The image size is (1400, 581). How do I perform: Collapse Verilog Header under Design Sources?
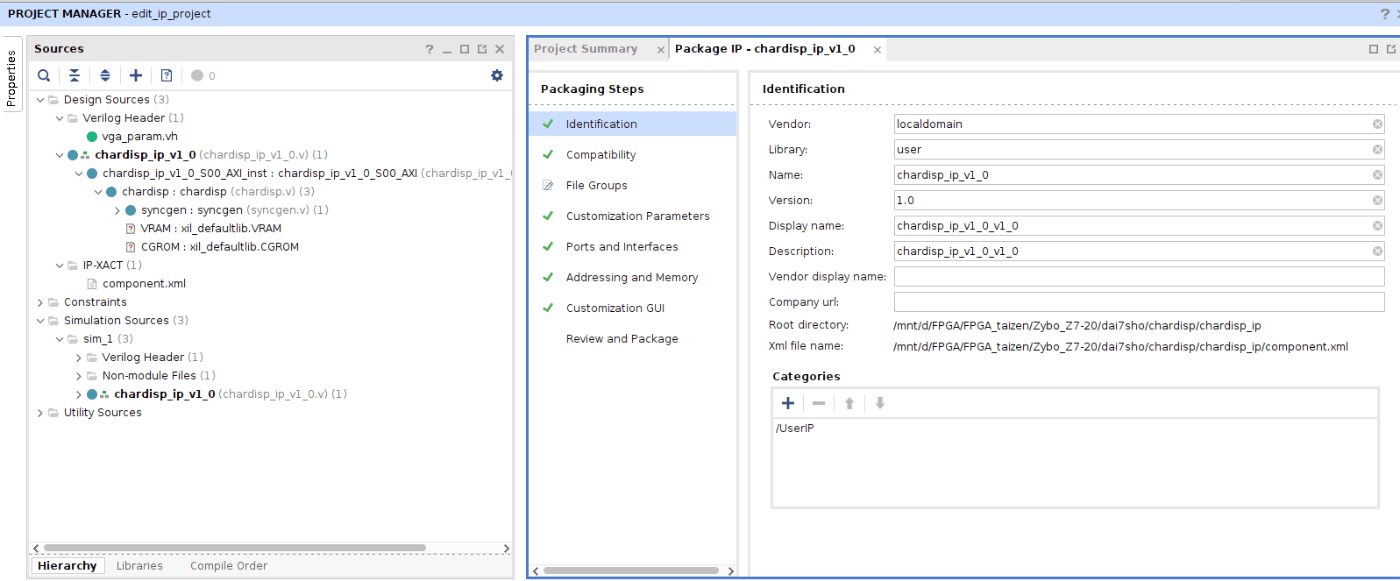click(60, 118)
